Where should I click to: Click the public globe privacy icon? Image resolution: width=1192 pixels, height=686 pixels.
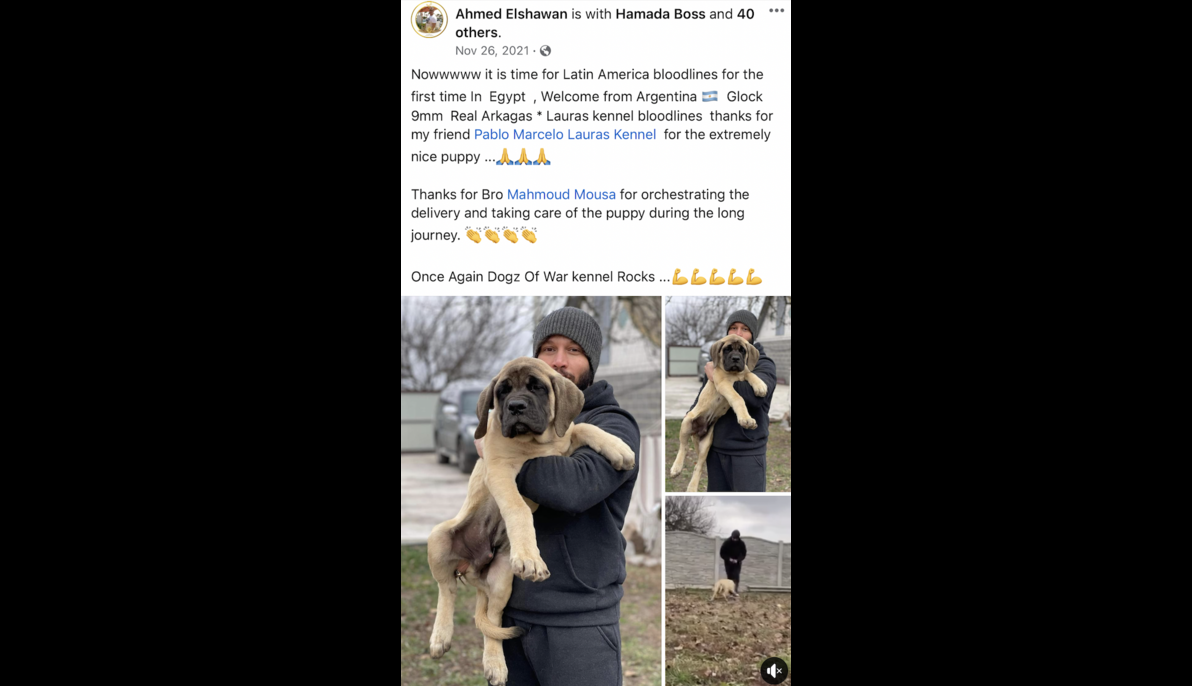click(545, 51)
